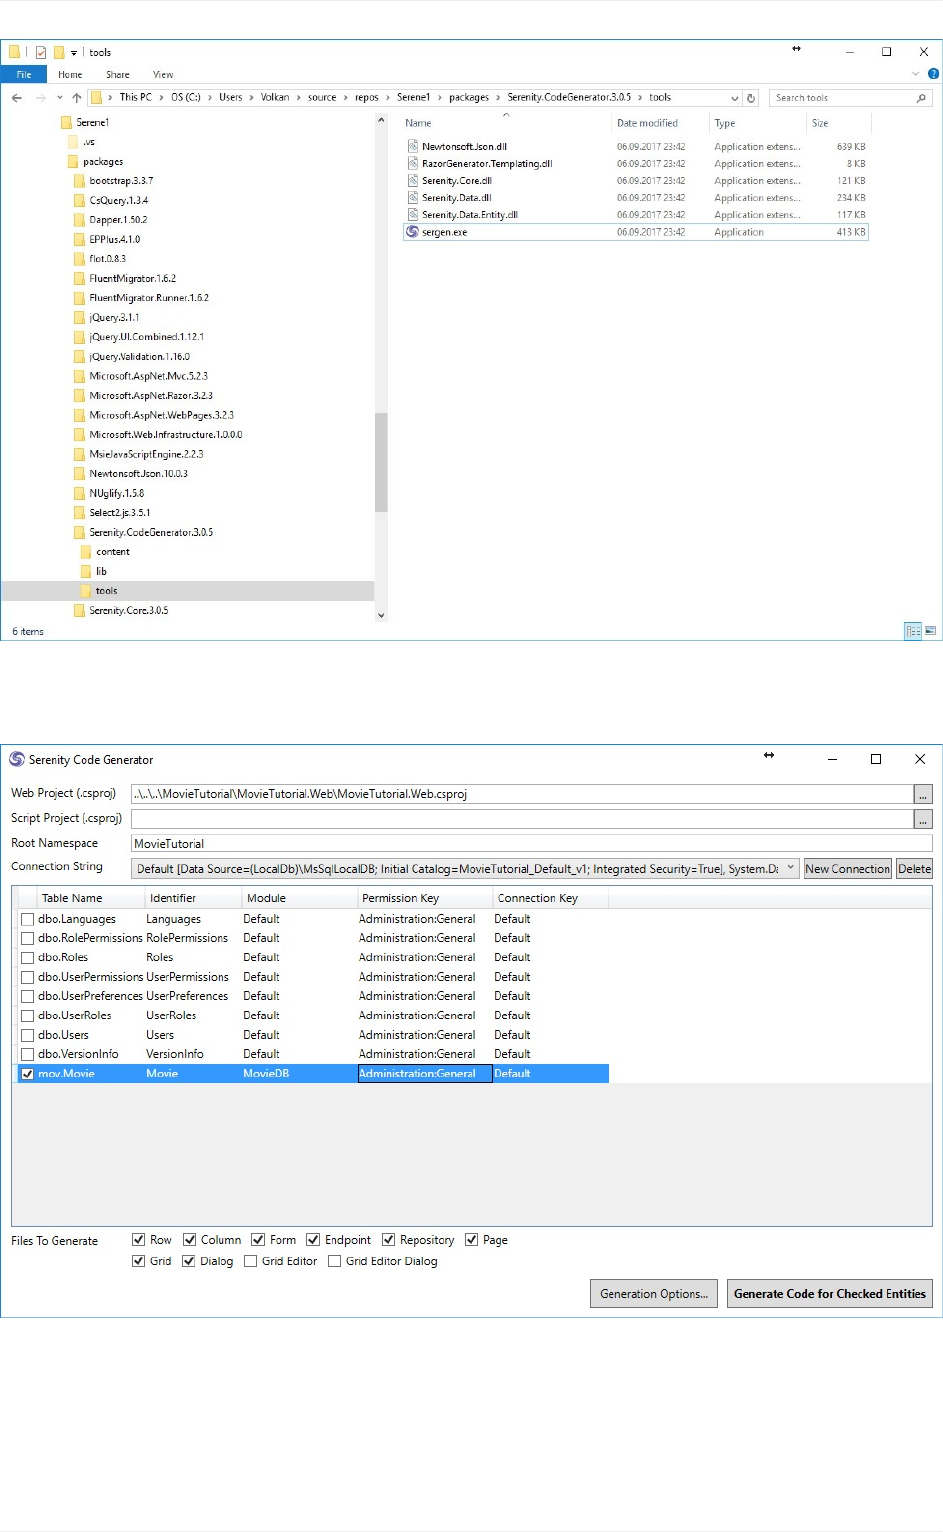The height and width of the screenshot is (1532, 943).
Task: Select Serenity.Data.dll file icon
Action: click(x=412, y=197)
